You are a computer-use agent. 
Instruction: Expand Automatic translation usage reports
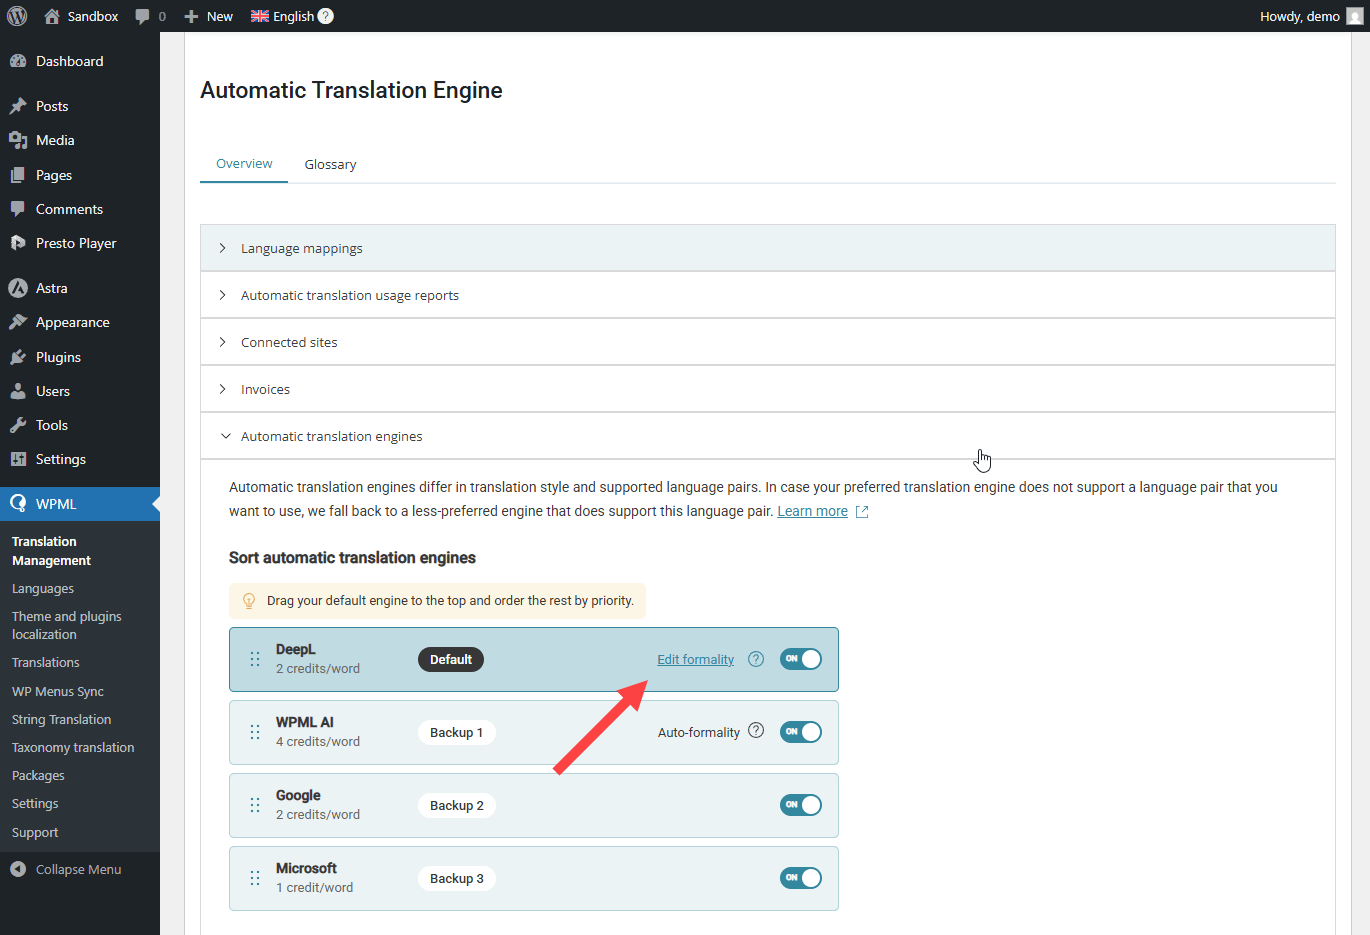click(768, 295)
